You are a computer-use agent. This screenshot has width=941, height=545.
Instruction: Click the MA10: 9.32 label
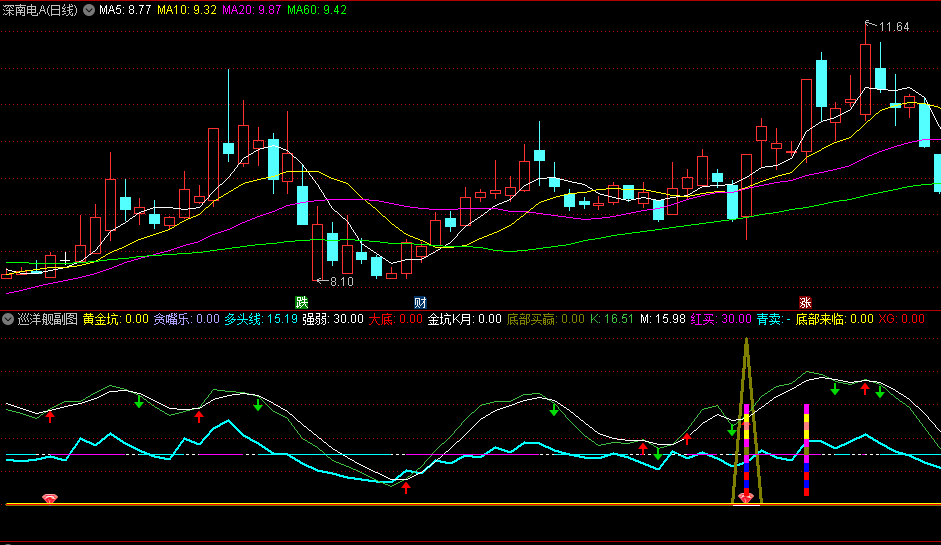coord(187,10)
